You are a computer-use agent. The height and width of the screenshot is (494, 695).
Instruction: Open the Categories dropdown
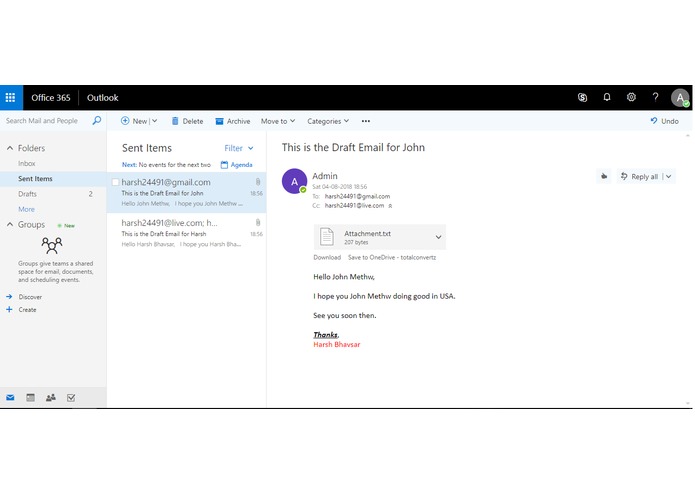coord(328,121)
